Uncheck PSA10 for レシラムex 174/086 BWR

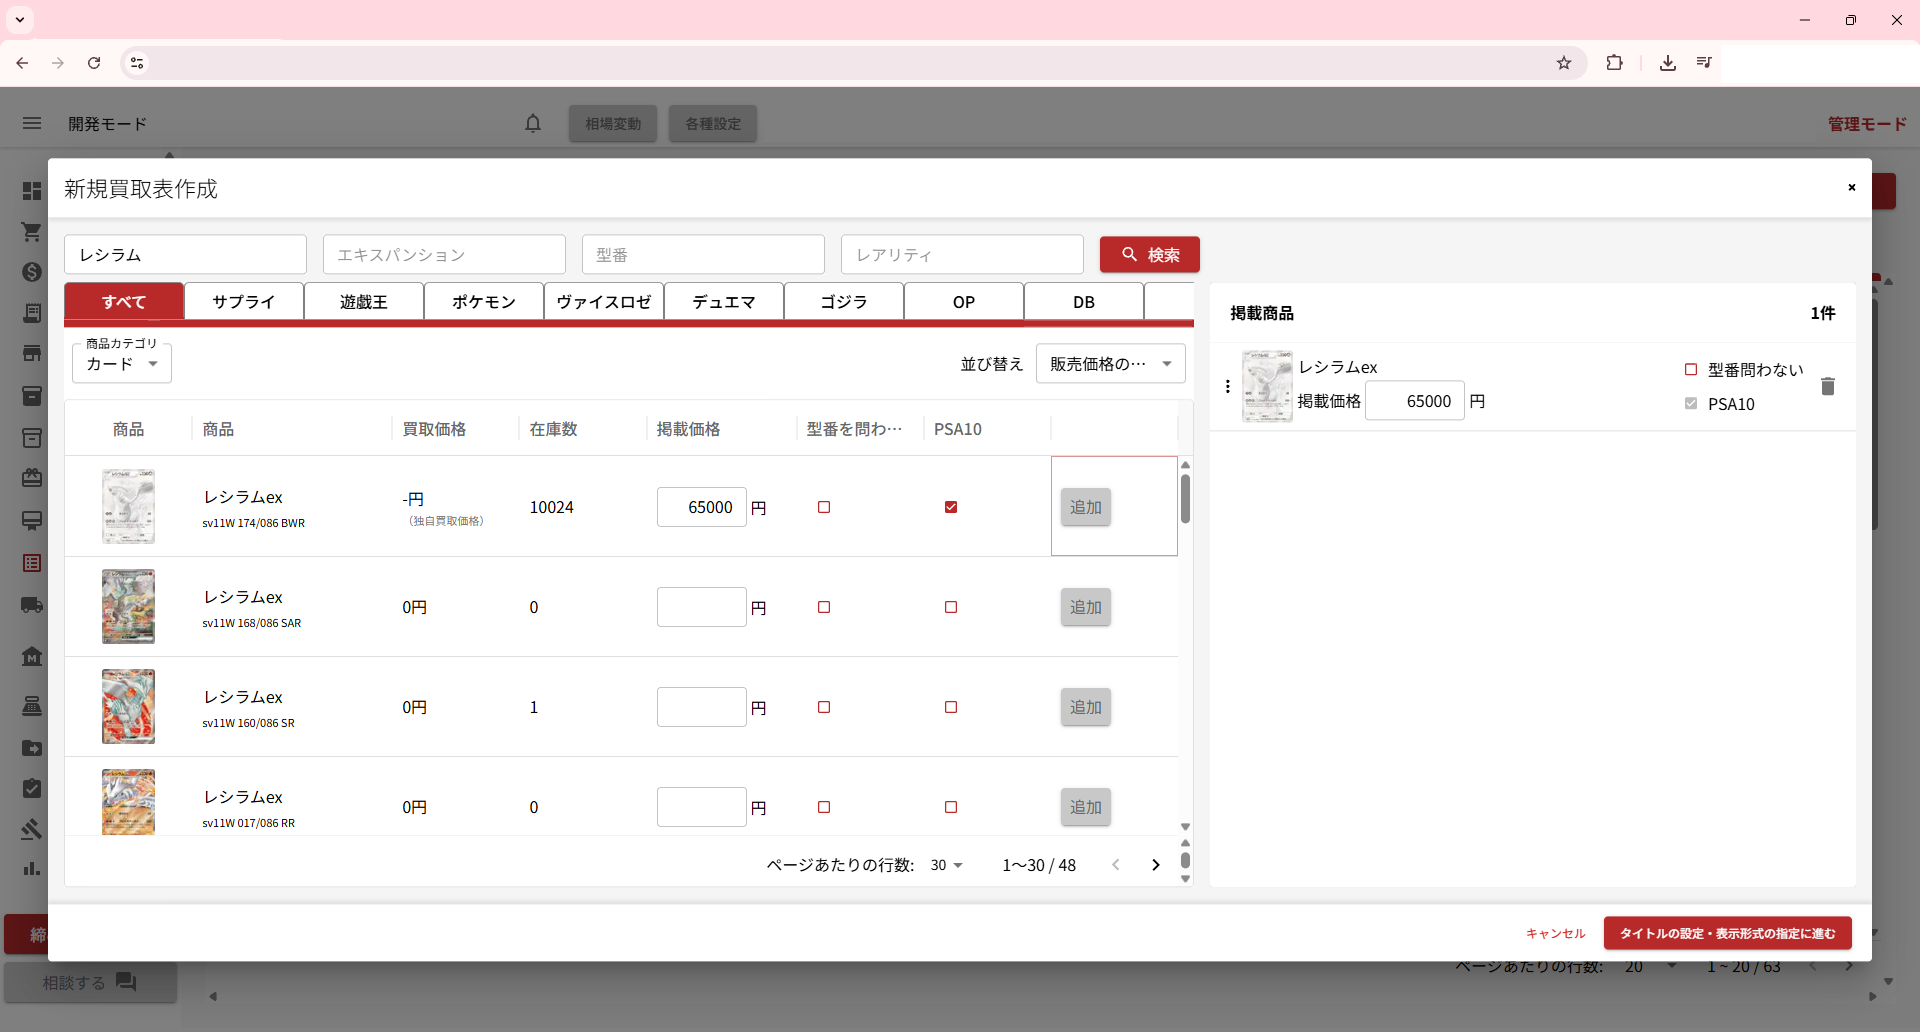coord(951,507)
